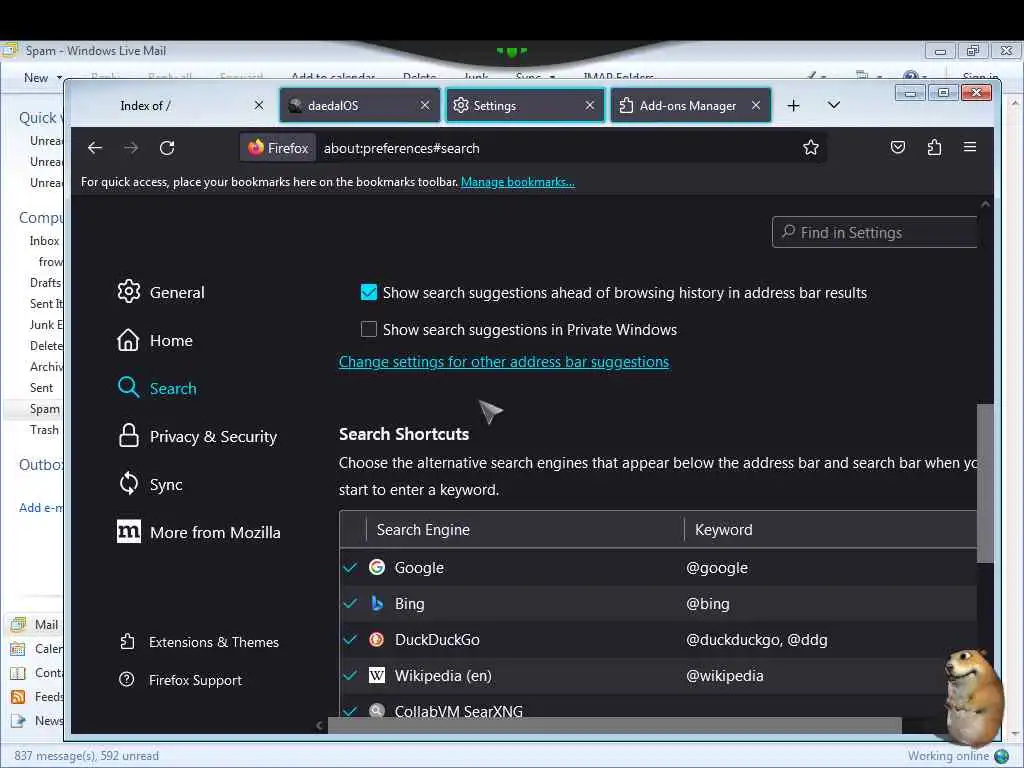Image resolution: width=1024 pixels, height=768 pixels.
Task: Select the Wikipedia (en) engine row
Action: point(658,675)
